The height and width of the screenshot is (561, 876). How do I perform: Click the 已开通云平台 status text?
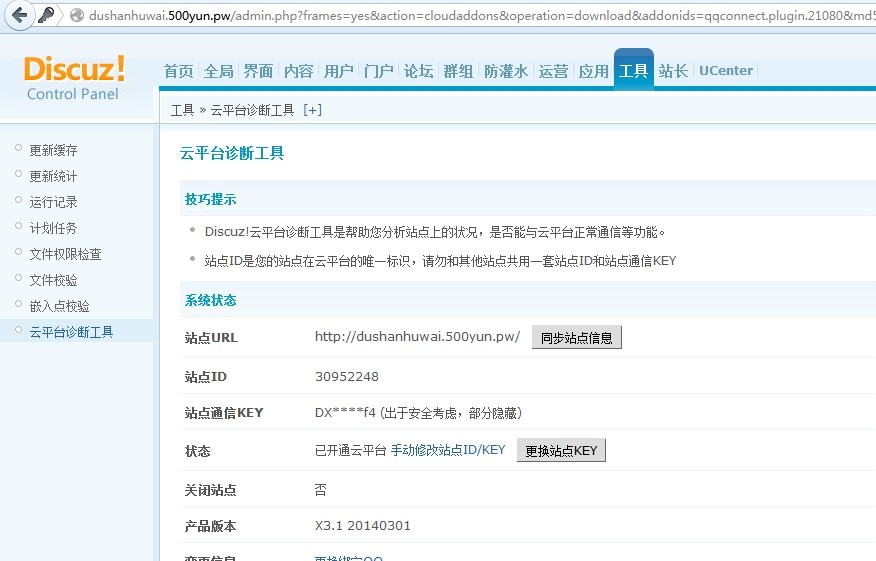click(351, 450)
